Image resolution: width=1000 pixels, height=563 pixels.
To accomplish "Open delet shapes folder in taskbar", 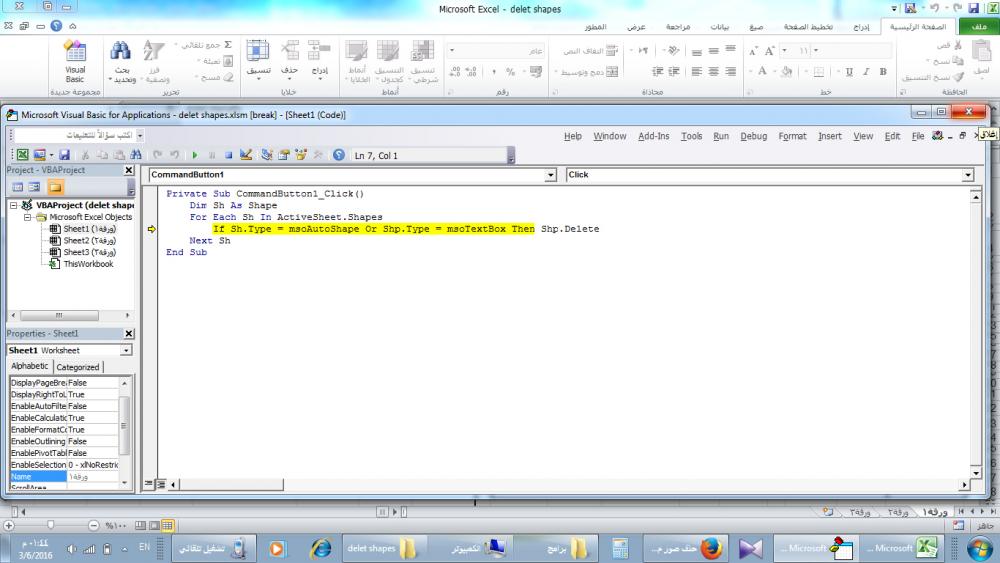I will point(383,548).
